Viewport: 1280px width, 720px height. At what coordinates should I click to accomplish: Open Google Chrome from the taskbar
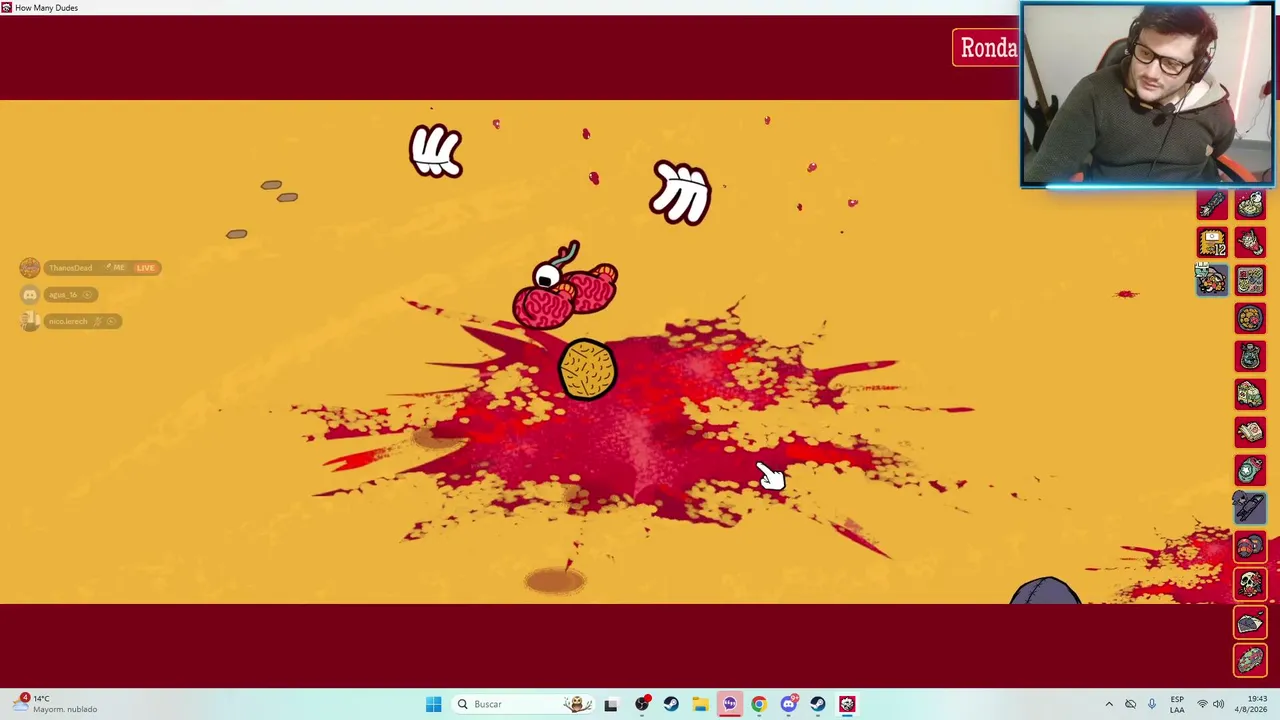click(x=759, y=704)
